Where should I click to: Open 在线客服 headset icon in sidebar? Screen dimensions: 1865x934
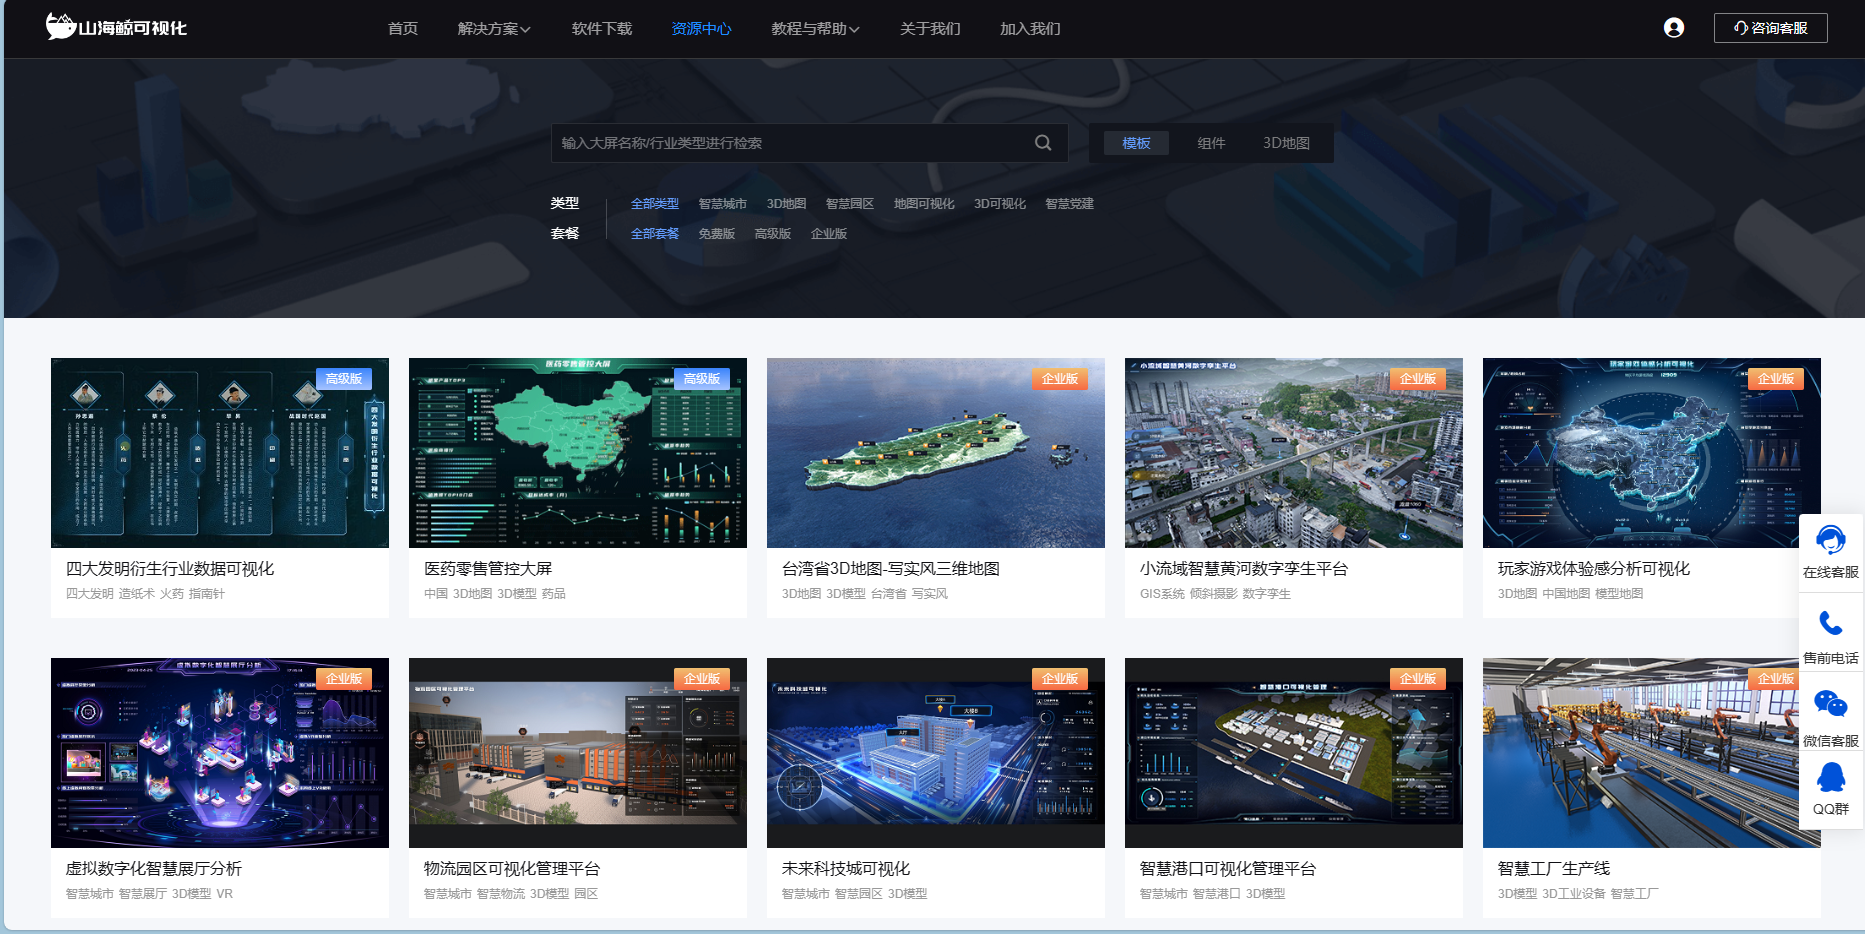tap(1831, 541)
